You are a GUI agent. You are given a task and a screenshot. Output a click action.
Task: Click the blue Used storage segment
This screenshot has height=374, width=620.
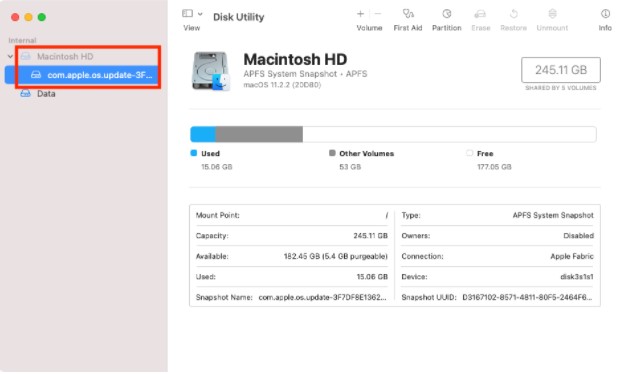coord(203,134)
